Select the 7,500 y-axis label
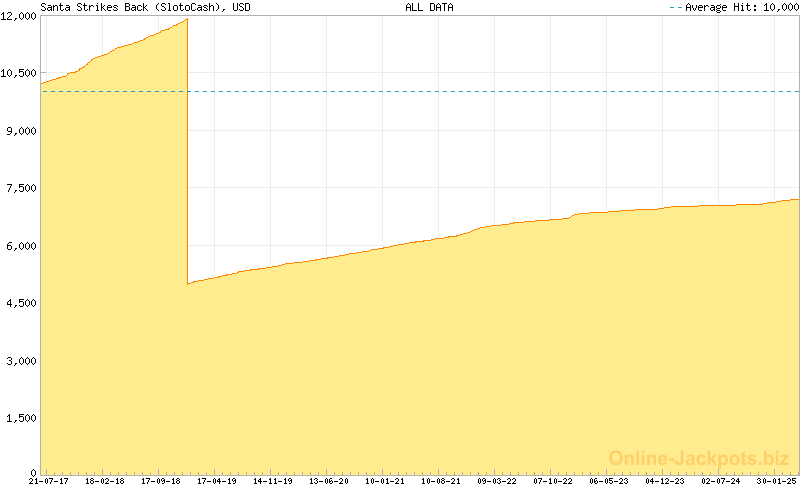This screenshot has height=490, width=800. pos(19,188)
